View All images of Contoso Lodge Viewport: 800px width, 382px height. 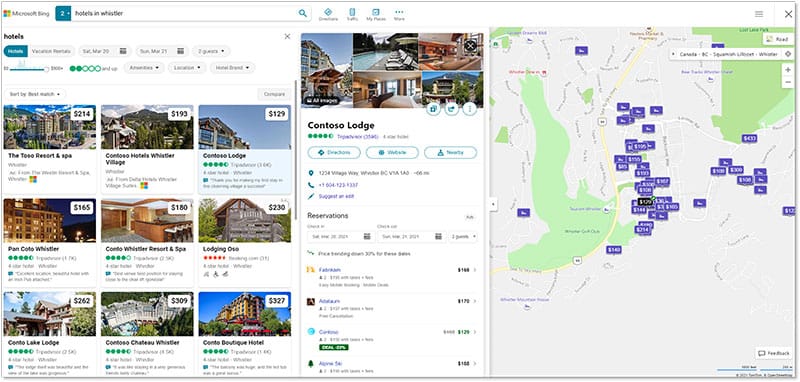pos(321,100)
